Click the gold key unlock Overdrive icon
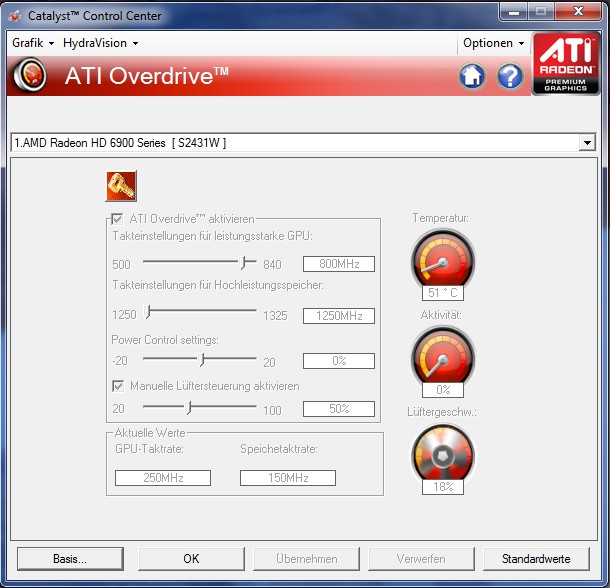 click(121, 186)
